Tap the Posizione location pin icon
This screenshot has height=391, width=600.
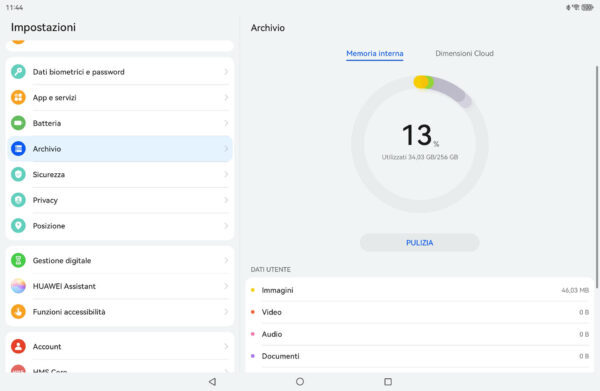coord(18,225)
